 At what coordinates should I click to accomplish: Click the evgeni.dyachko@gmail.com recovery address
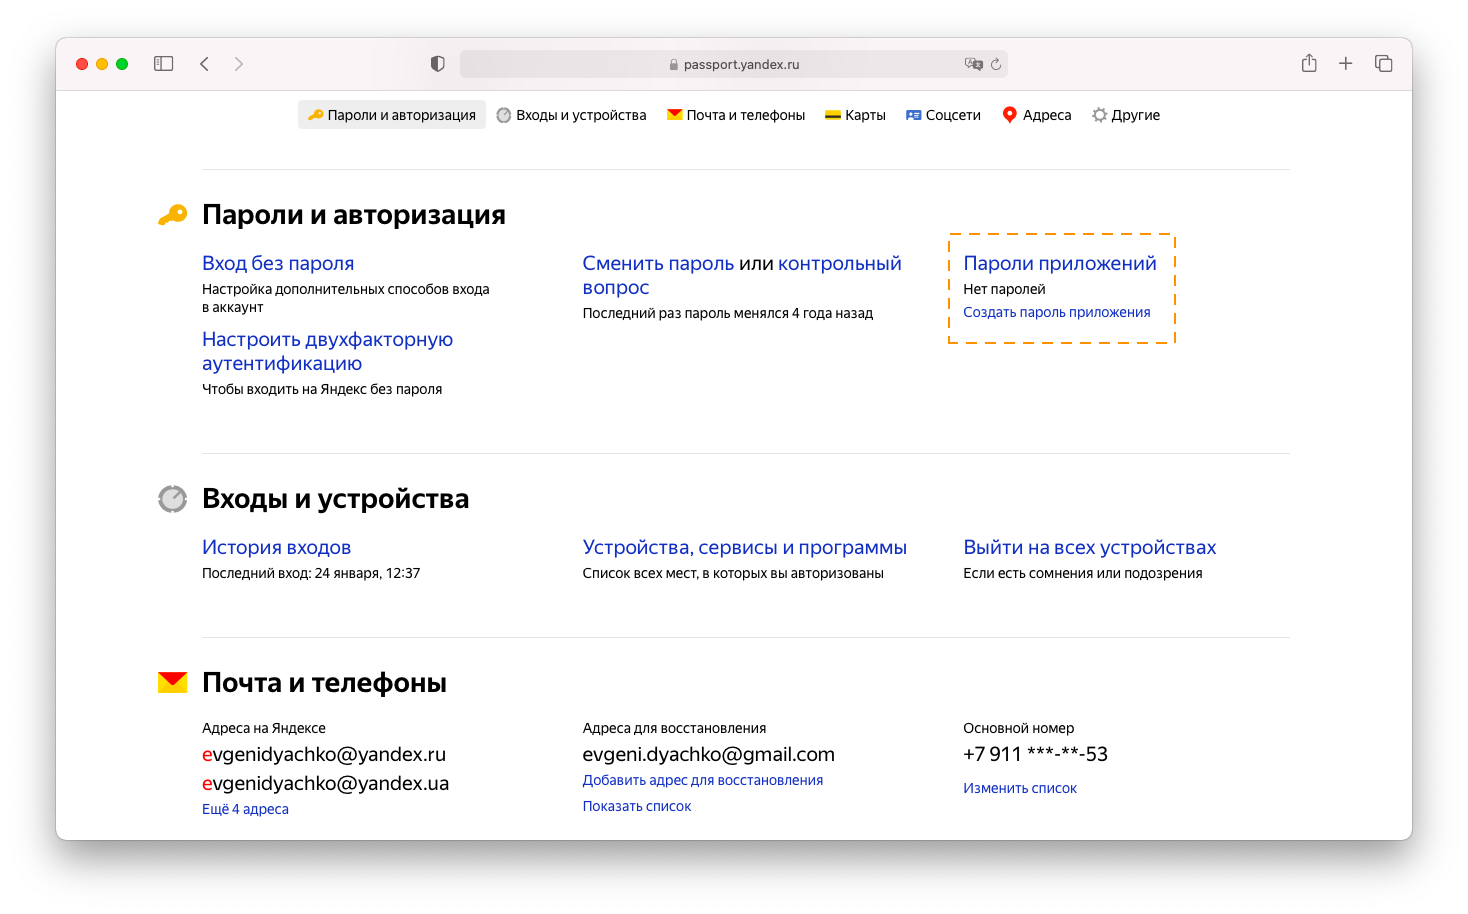pyautogui.click(x=709, y=754)
